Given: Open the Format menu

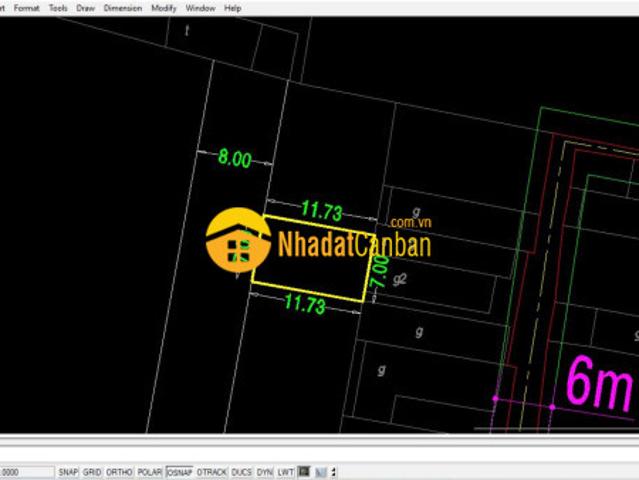Looking at the screenshot, I should click(26, 8).
